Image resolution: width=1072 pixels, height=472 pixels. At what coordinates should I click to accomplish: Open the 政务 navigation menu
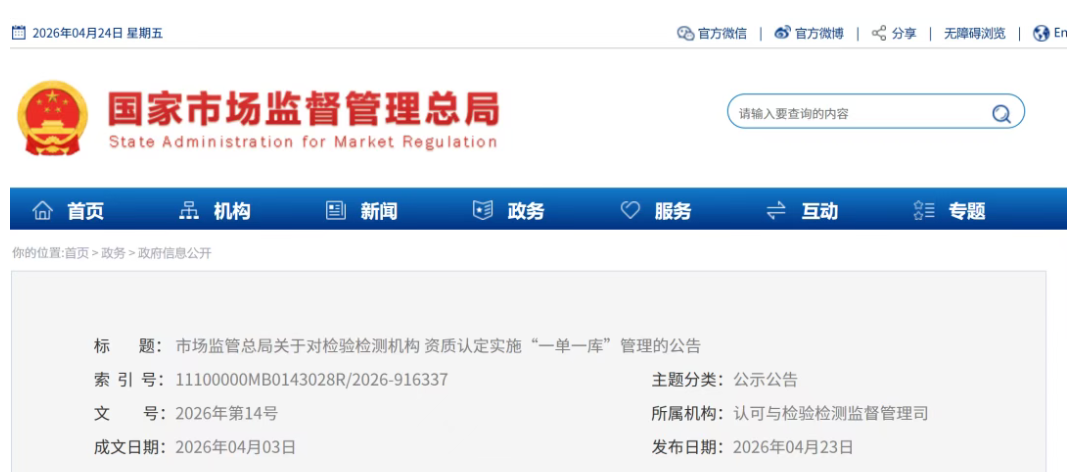click(x=526, y=211)
